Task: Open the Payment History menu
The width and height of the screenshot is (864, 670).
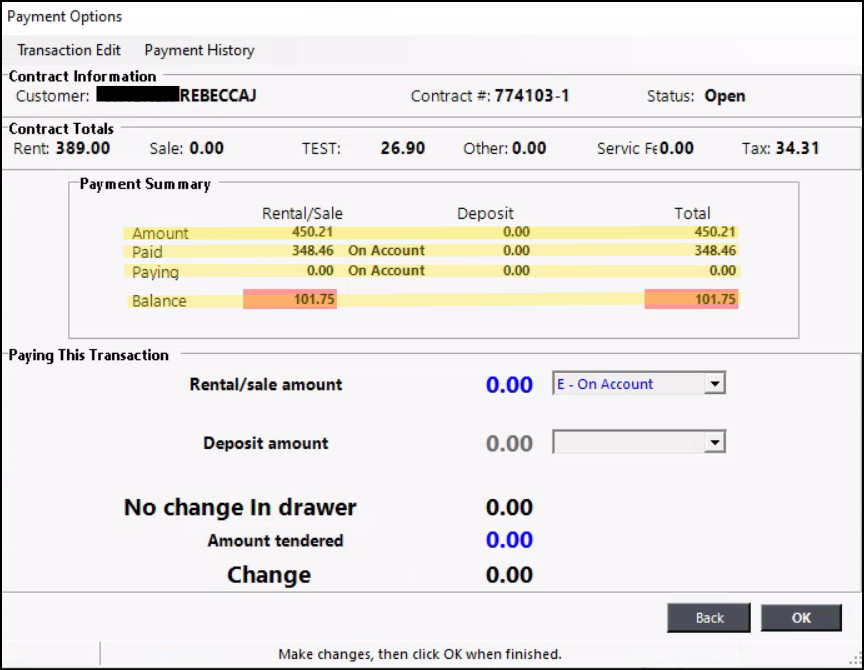Action: point(199,50)
